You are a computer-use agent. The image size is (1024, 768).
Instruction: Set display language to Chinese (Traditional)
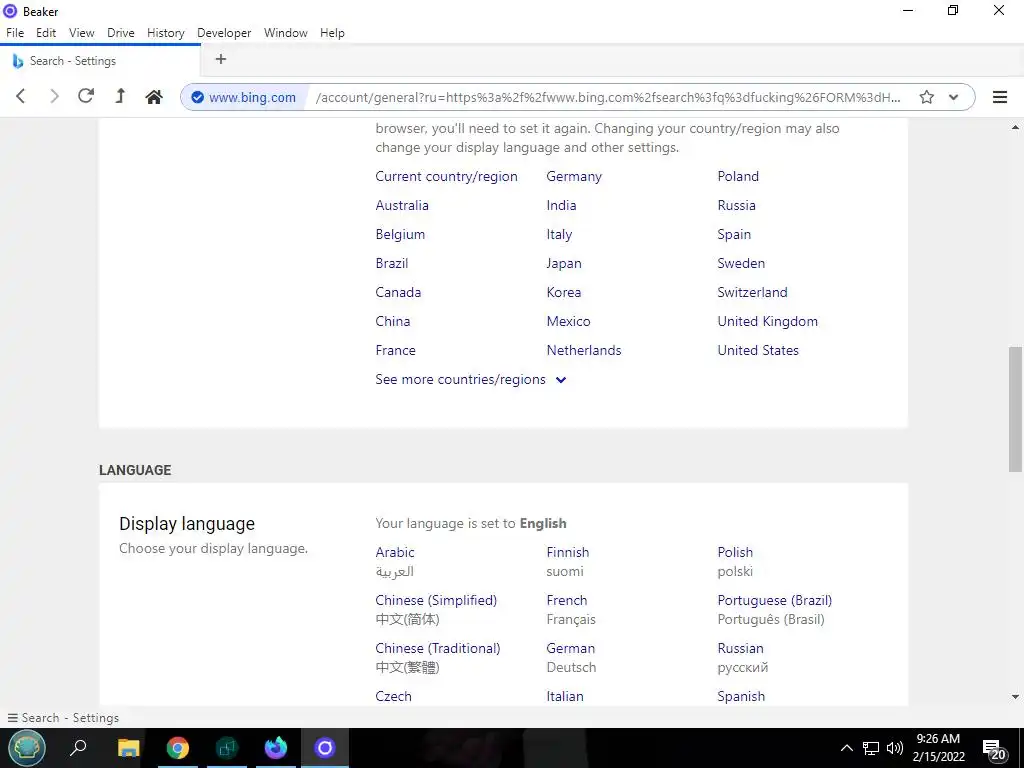[x=438, y=648]
